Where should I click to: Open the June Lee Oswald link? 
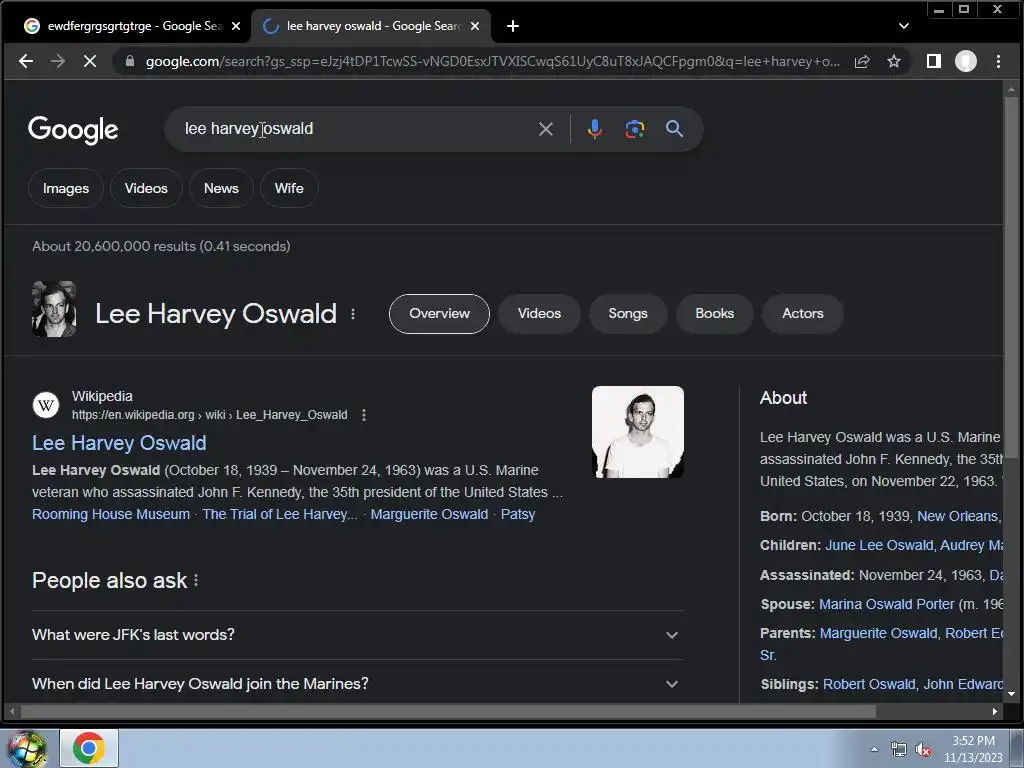tap(879, 545)
